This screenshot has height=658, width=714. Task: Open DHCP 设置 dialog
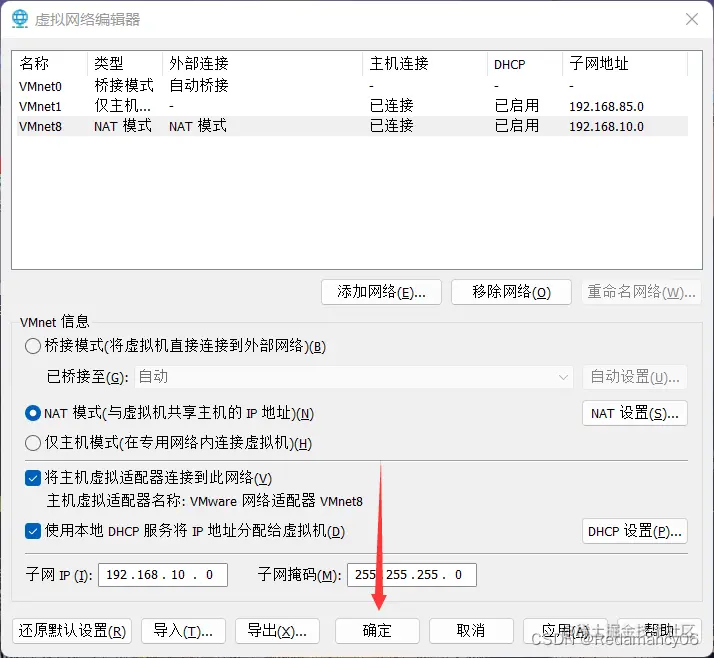(635, 531)
